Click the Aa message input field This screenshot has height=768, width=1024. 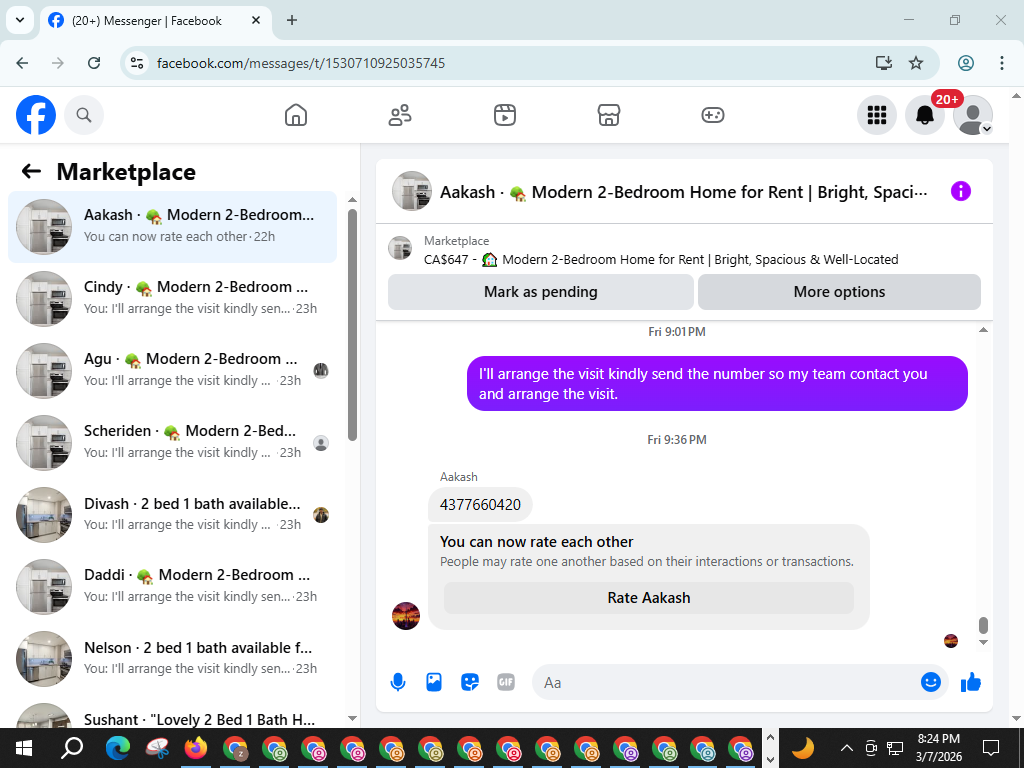[725, 682]
